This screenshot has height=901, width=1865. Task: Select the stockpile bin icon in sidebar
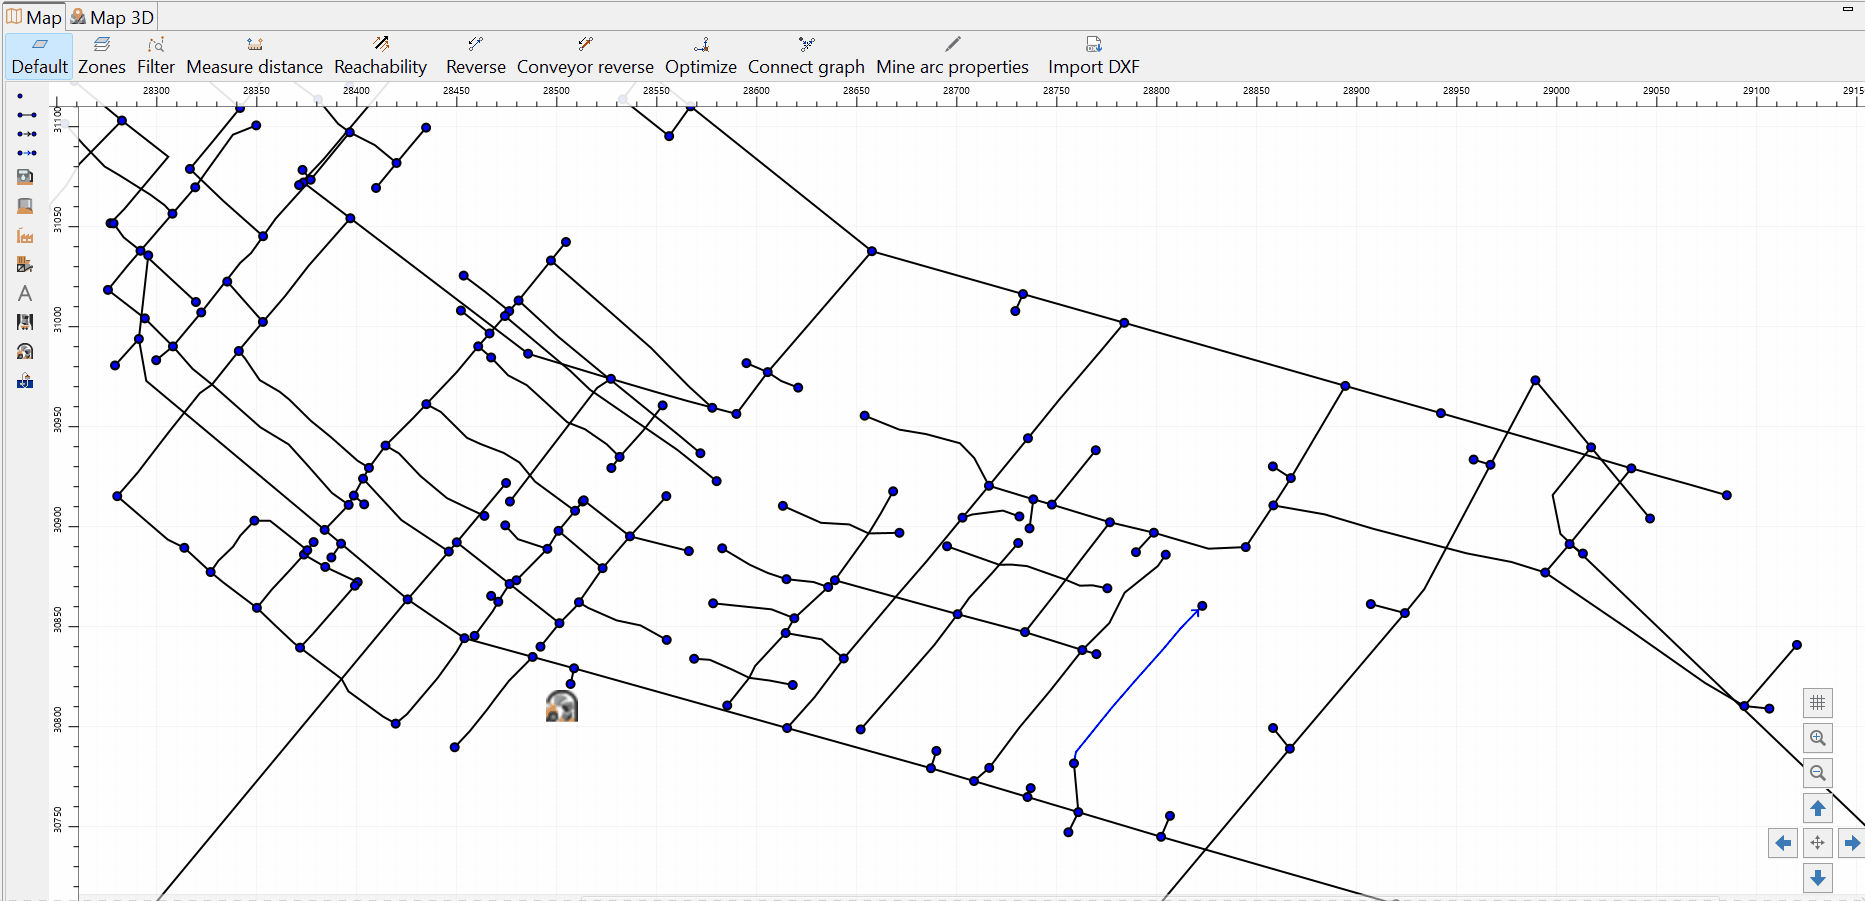pos(25,206)
